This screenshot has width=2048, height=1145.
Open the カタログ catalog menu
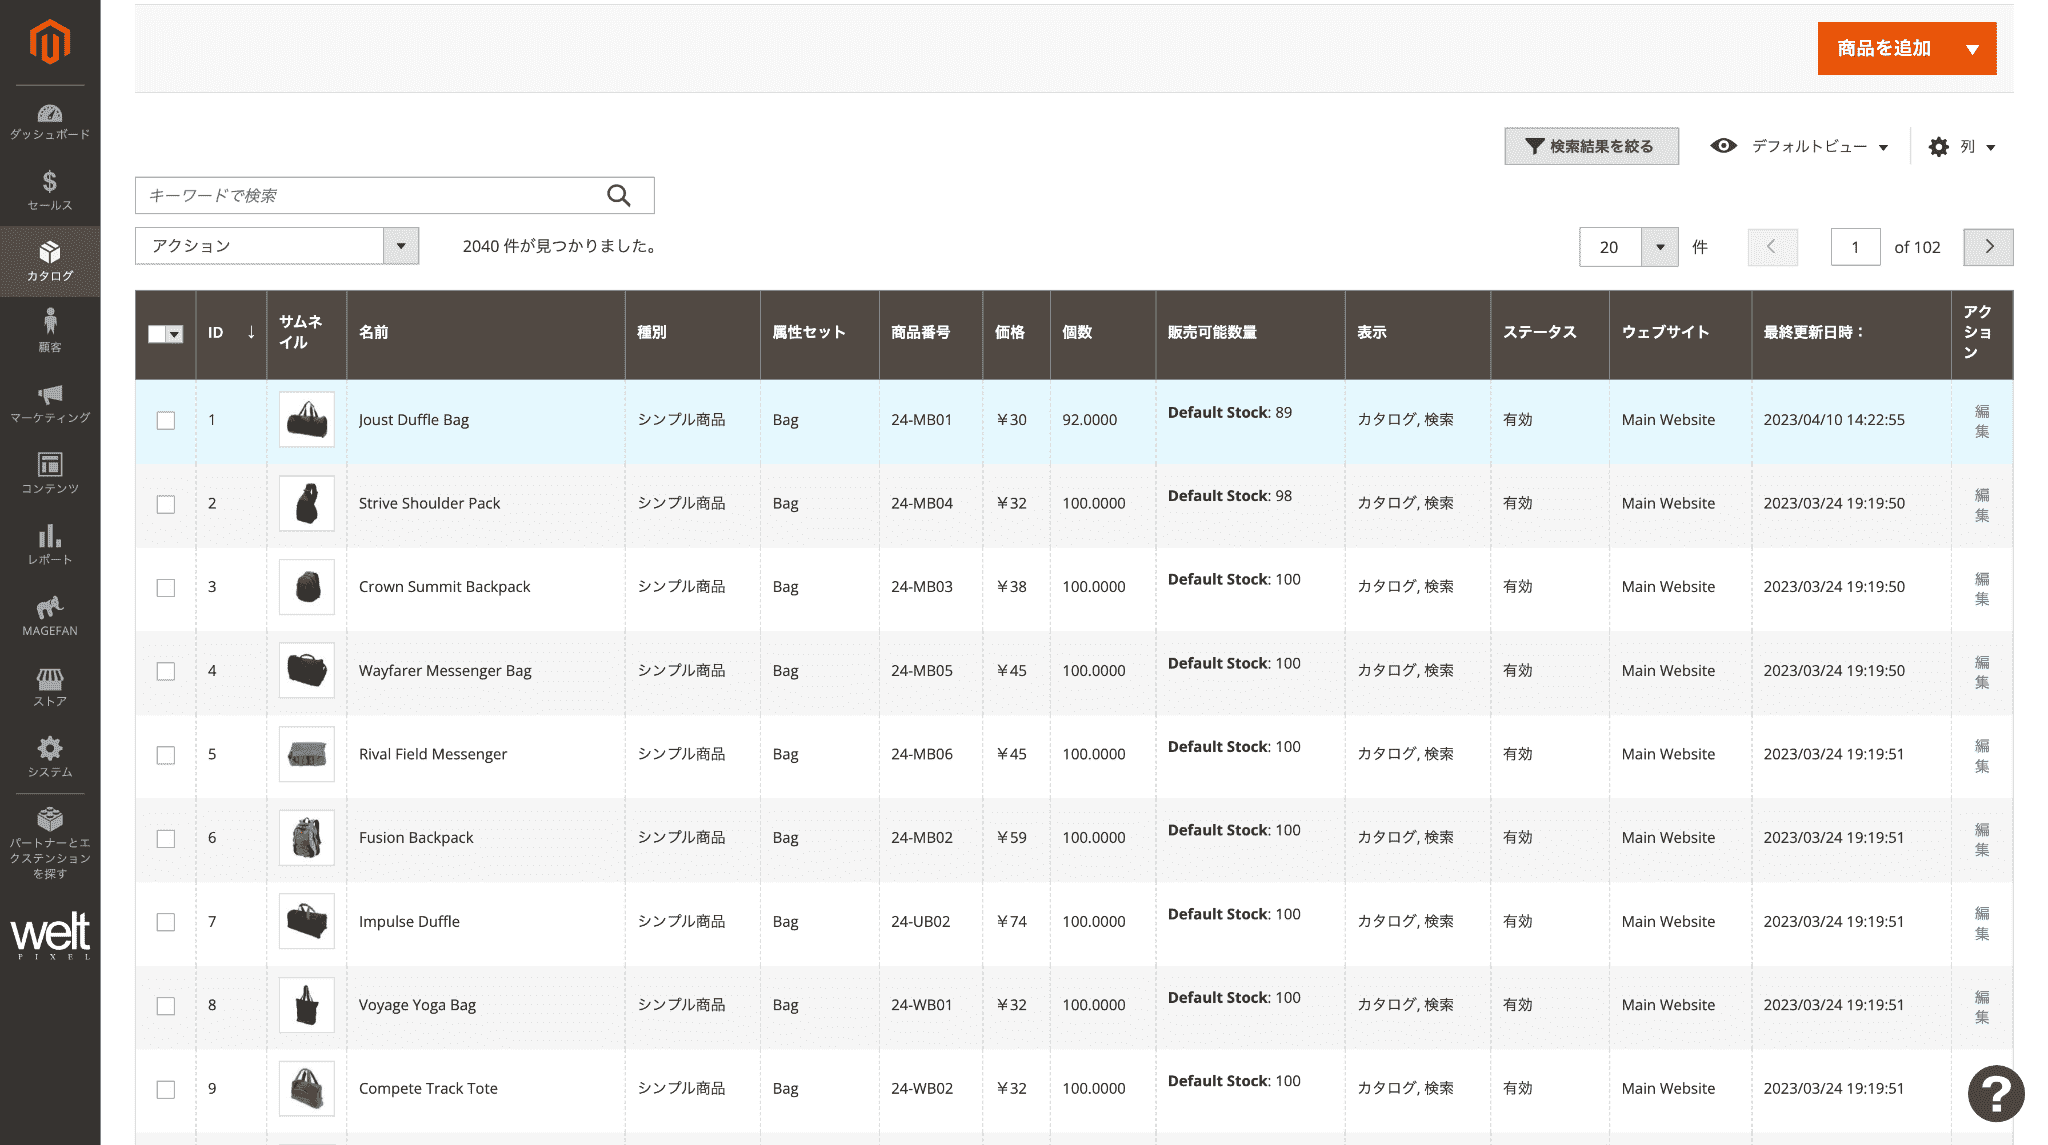coord(49,261)
